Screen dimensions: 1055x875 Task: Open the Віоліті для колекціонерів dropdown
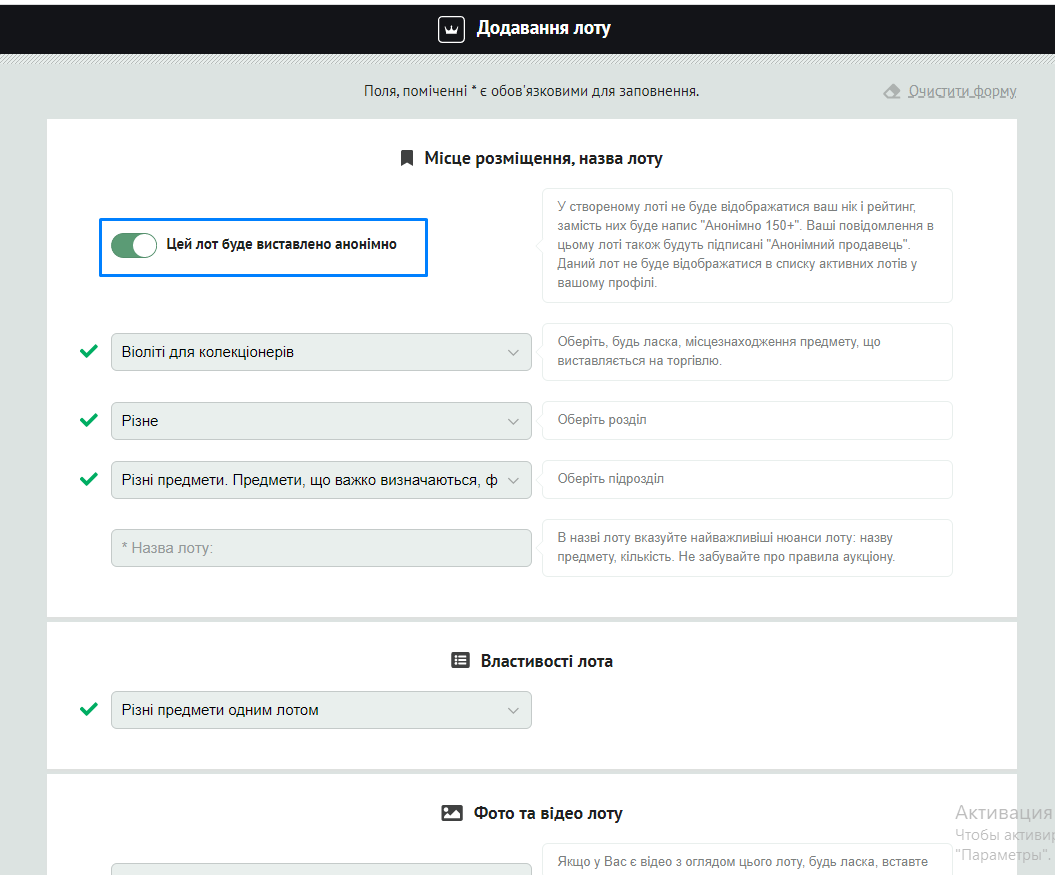321,352
